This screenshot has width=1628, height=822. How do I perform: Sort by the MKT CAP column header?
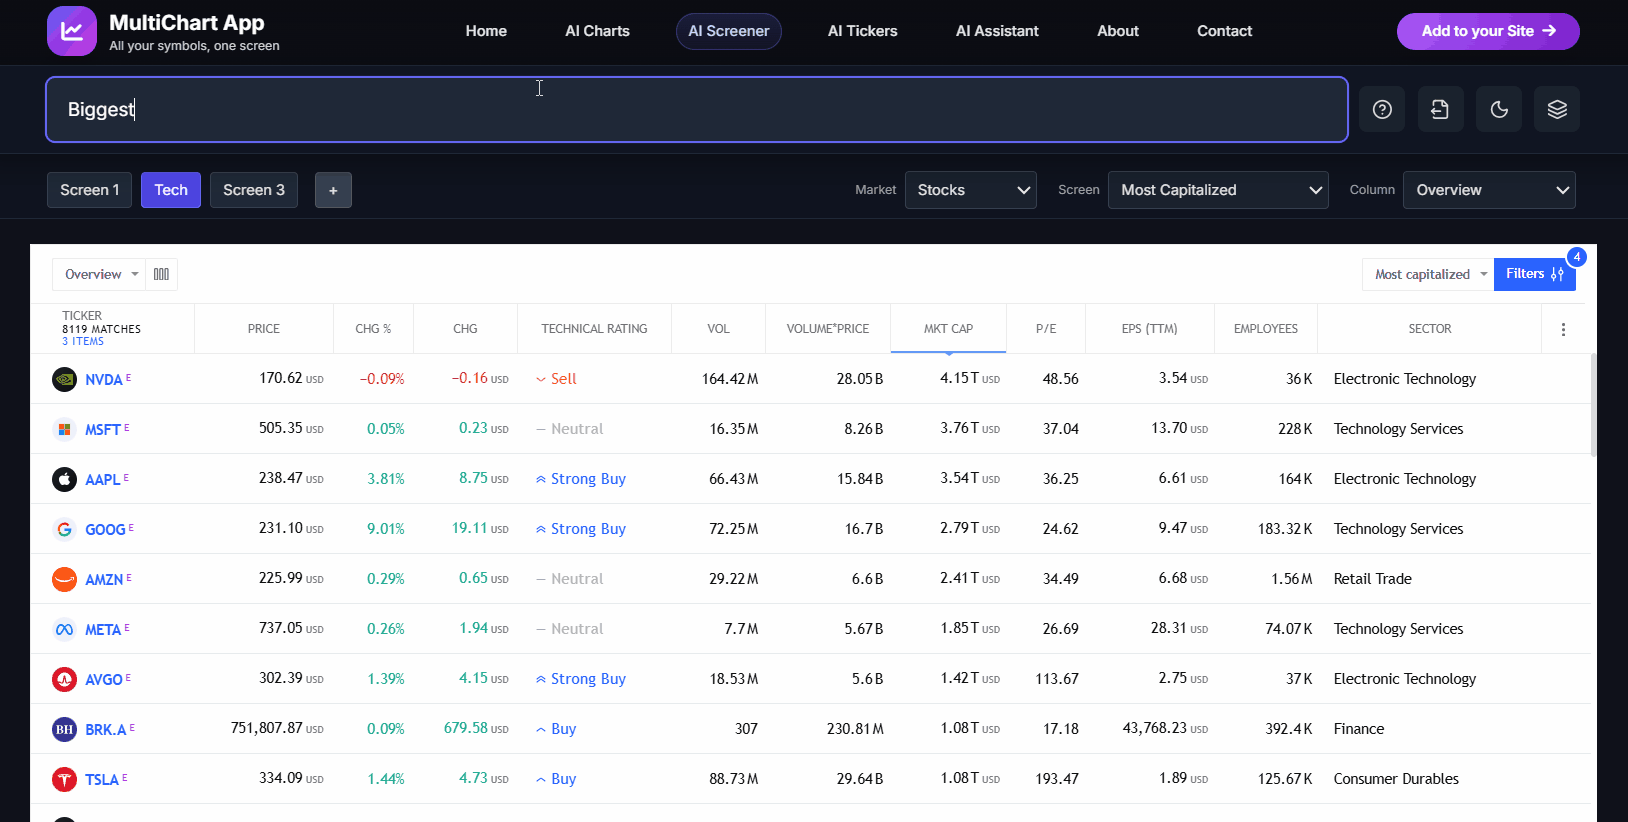(948, 329)
